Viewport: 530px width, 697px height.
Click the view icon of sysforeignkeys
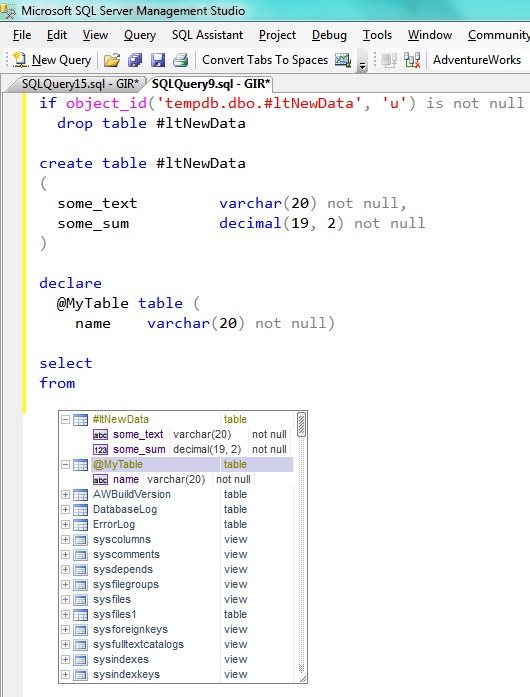pos(80,630)
